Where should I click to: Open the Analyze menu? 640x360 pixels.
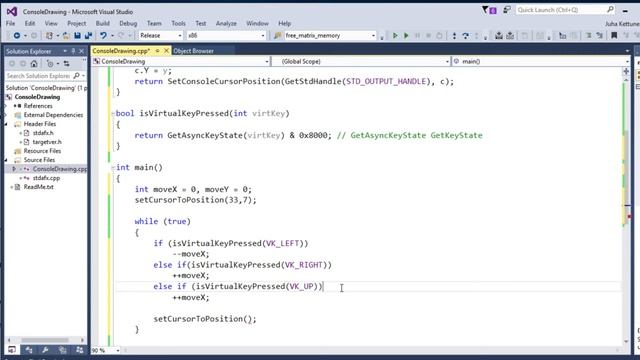point(226,24)
